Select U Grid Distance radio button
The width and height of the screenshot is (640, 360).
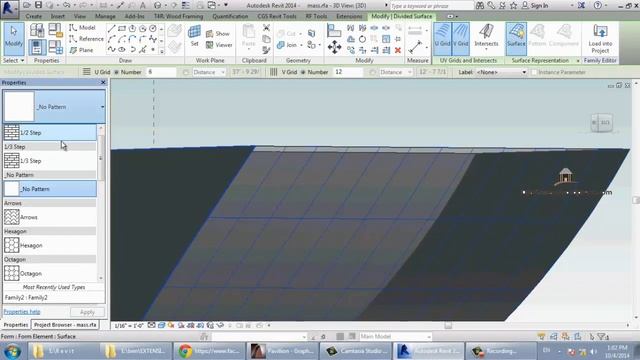[186, 72]
